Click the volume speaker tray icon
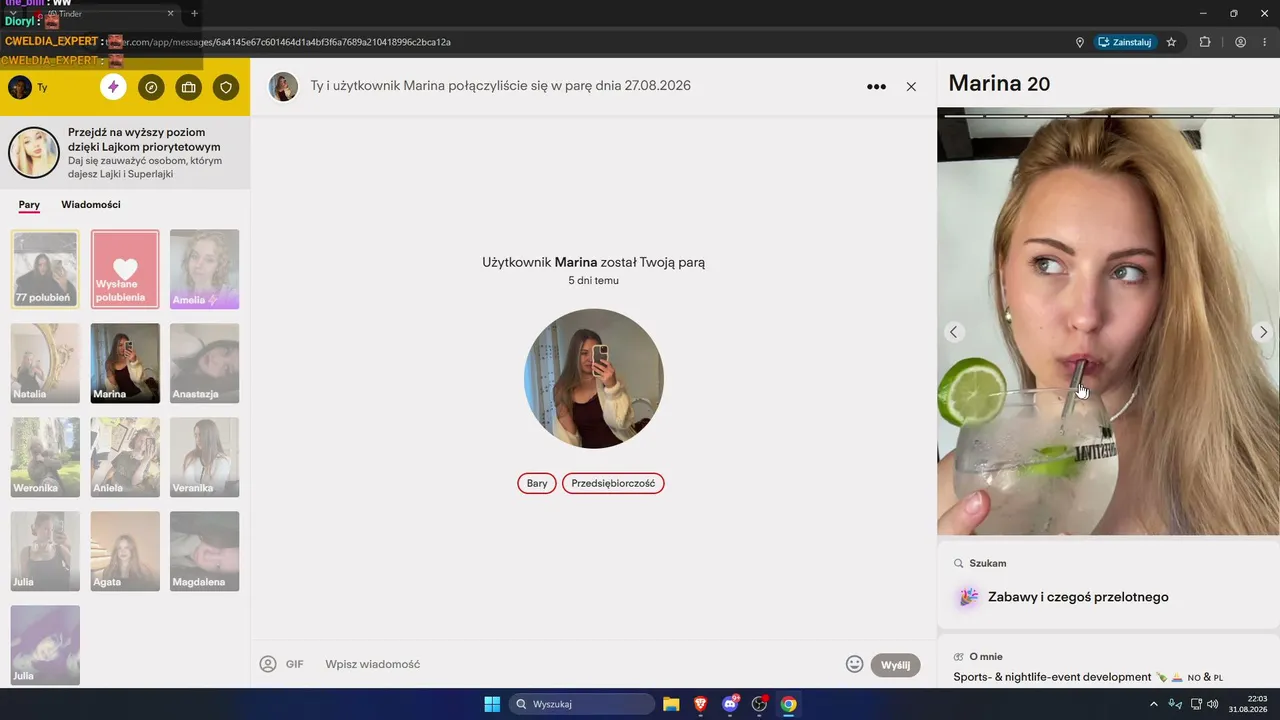 (x=1212, y=704)
